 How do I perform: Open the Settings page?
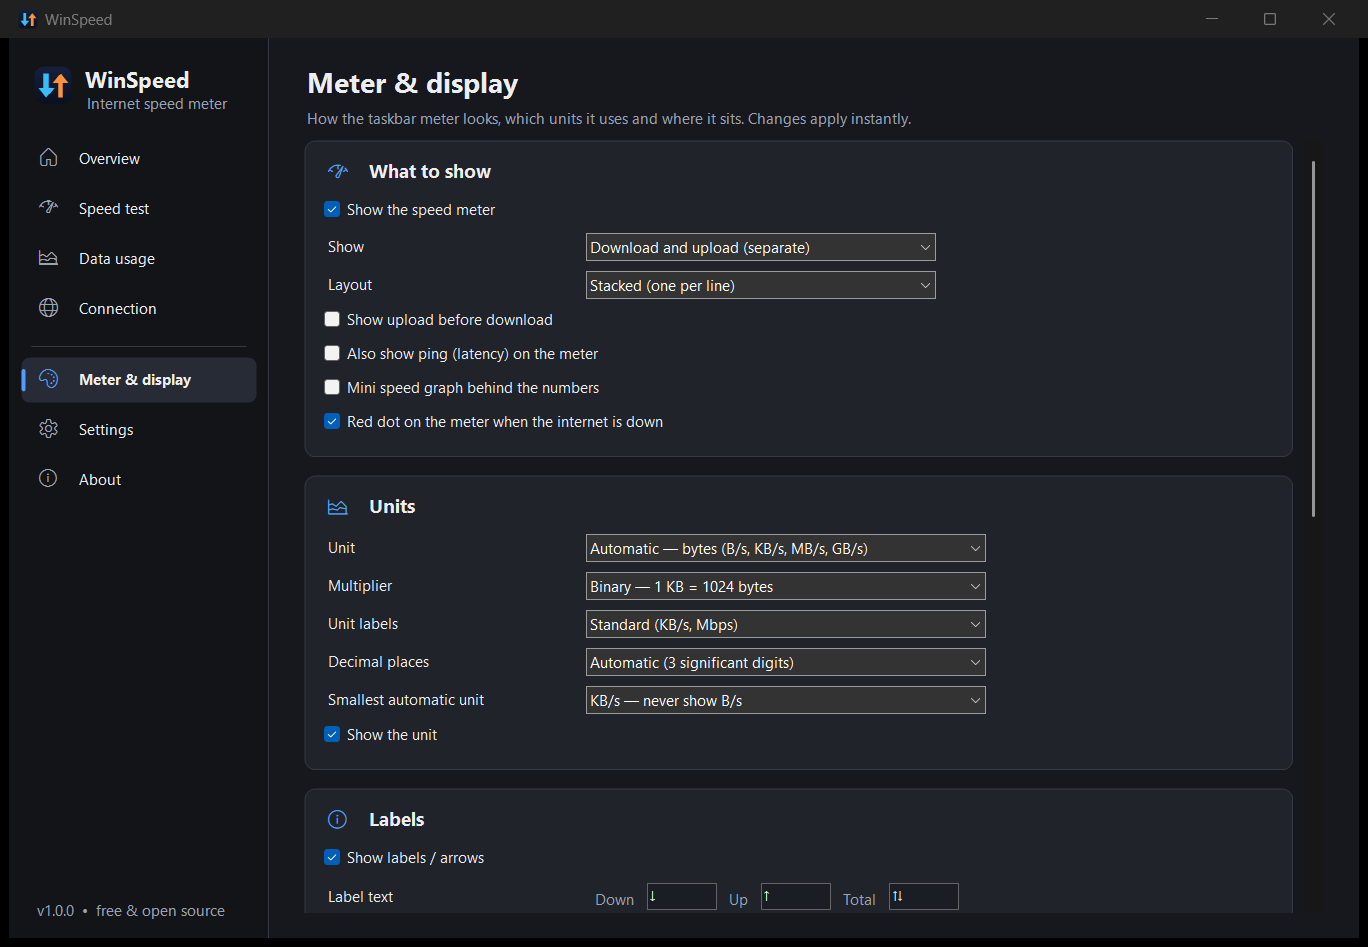[x=139, y=429]
